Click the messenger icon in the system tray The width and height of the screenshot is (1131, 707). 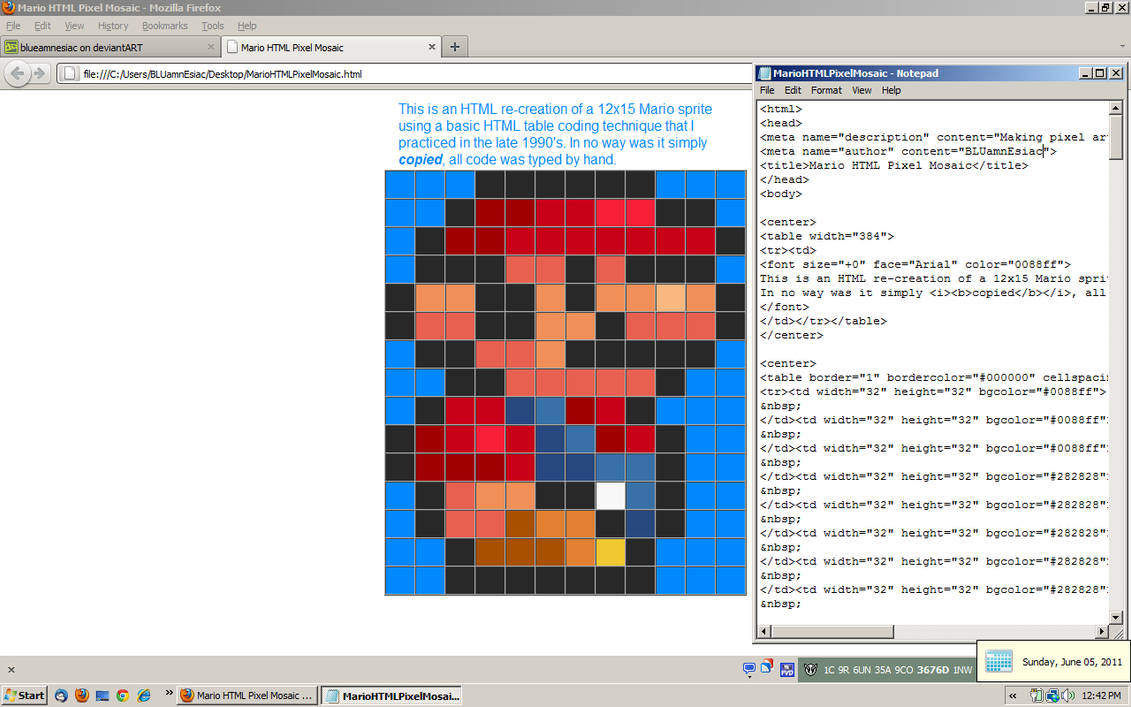pos(749,668)
